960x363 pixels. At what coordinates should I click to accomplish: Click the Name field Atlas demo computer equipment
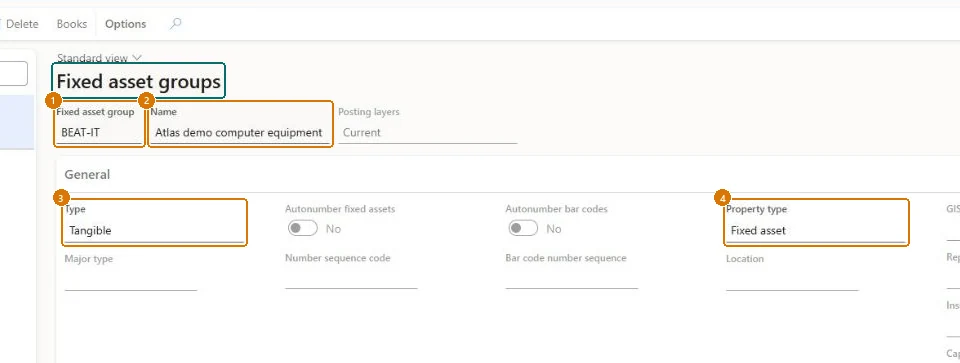(x=240, y=132)
